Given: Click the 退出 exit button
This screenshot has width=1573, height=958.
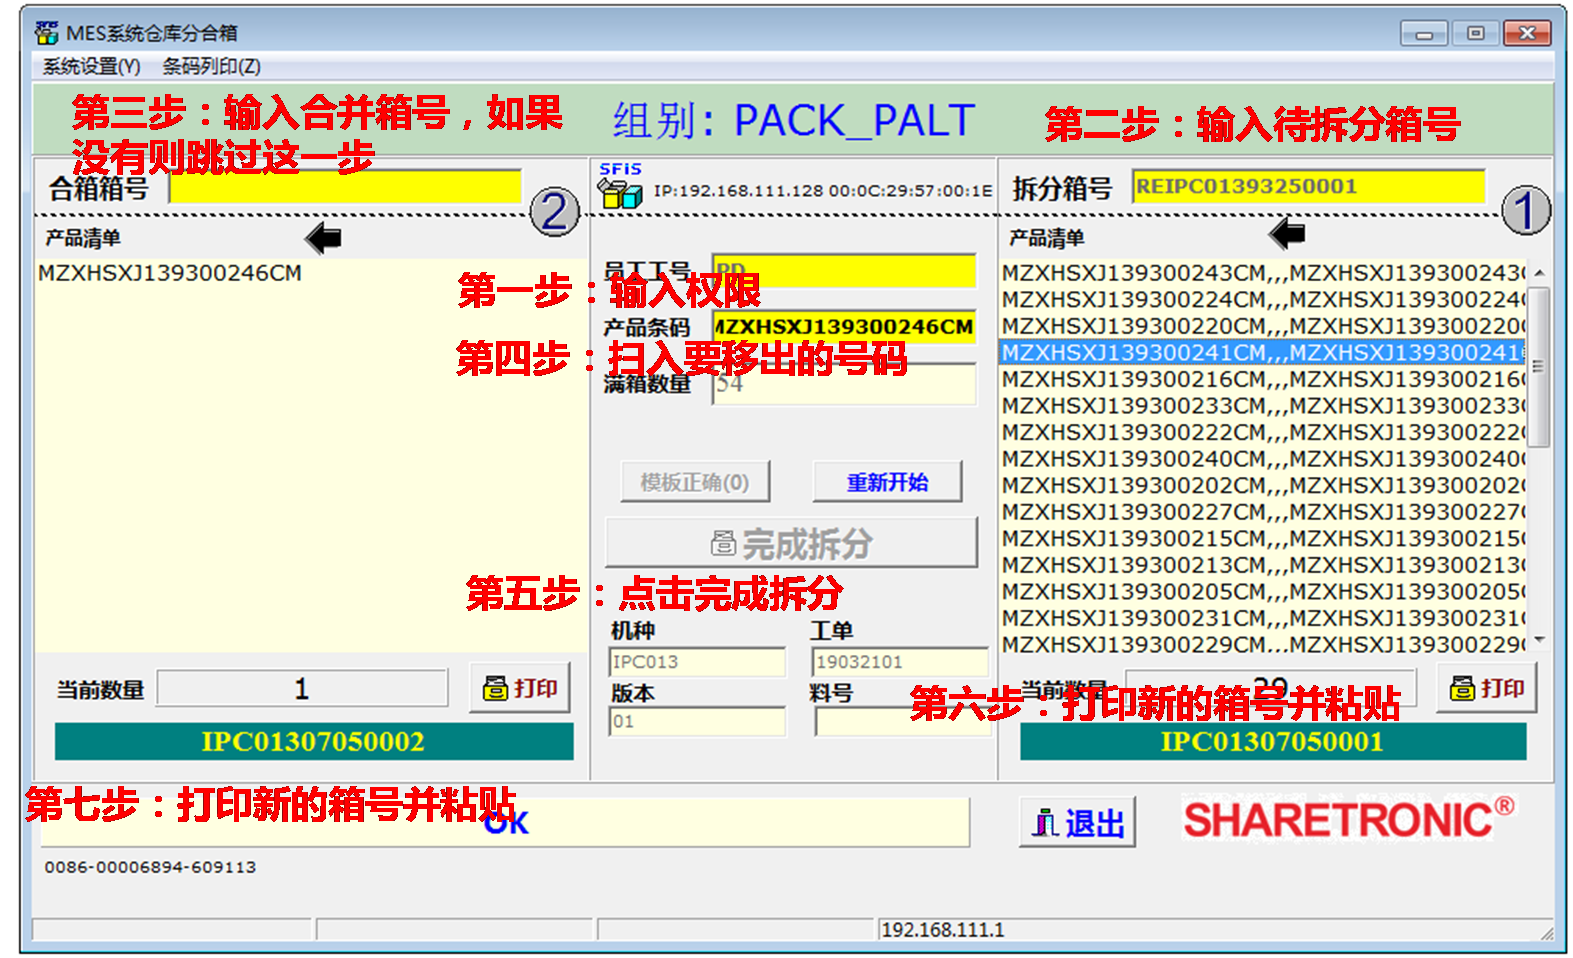Looking at the screenshot, I should pos(1077,823).
